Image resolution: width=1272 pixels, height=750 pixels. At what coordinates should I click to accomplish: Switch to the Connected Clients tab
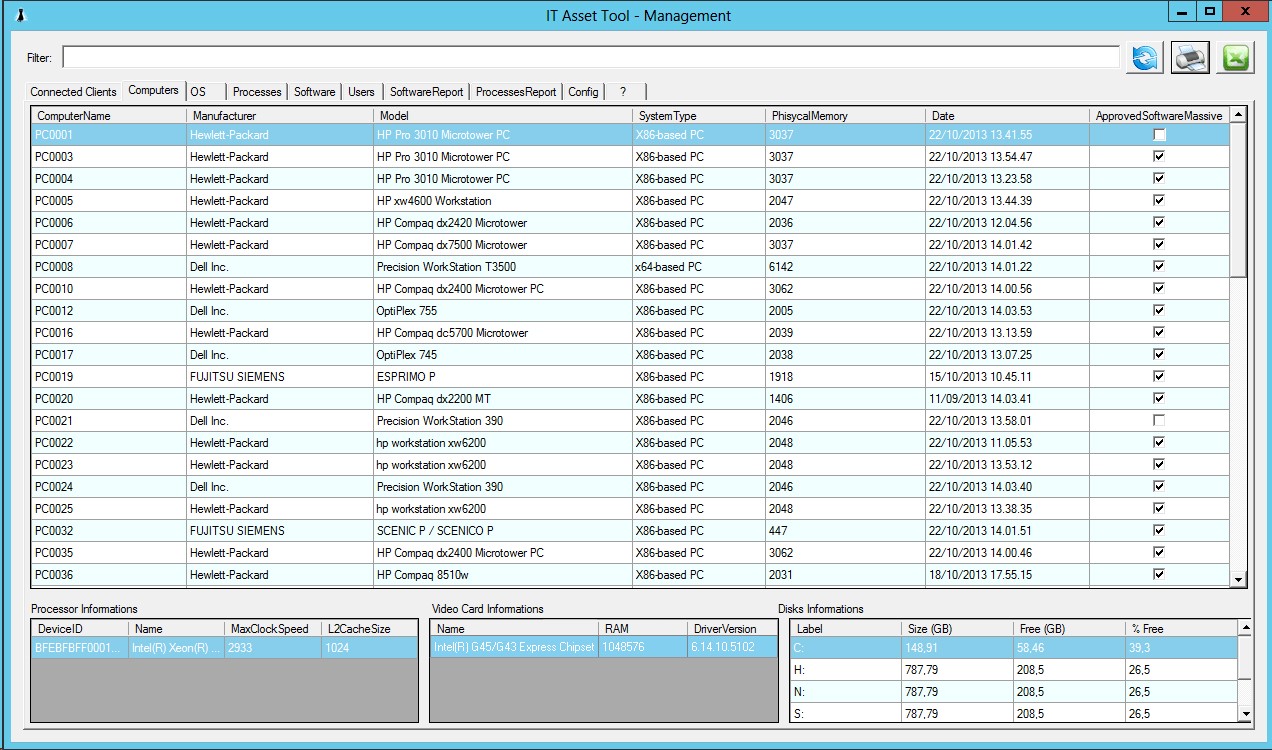click(x=72, y=91)
